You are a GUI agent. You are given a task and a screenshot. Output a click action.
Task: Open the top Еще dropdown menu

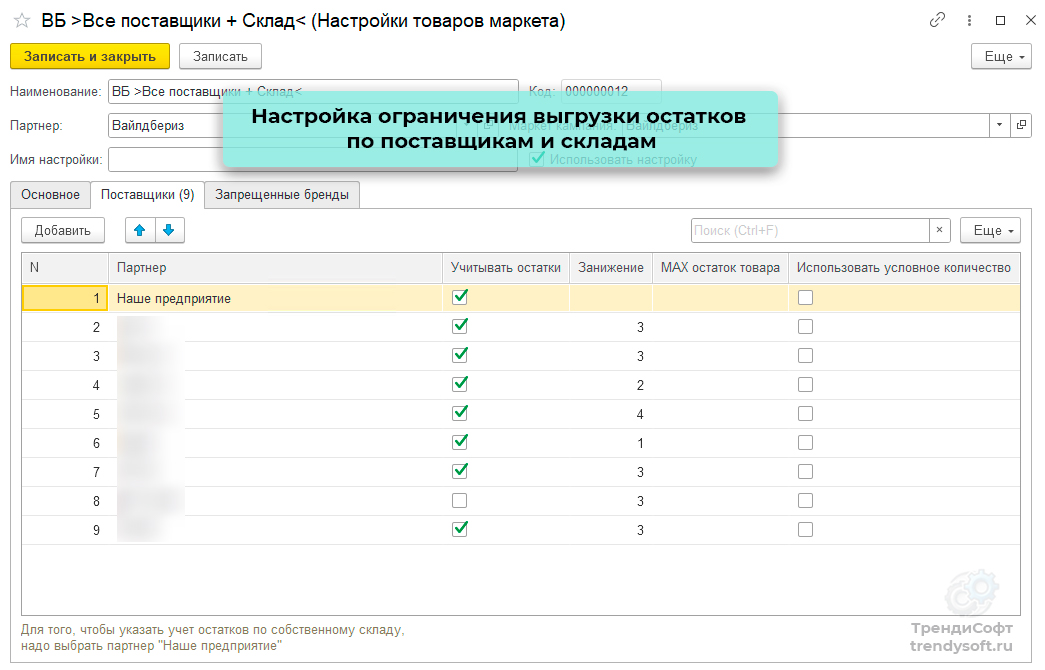(x=1001, y=57)
